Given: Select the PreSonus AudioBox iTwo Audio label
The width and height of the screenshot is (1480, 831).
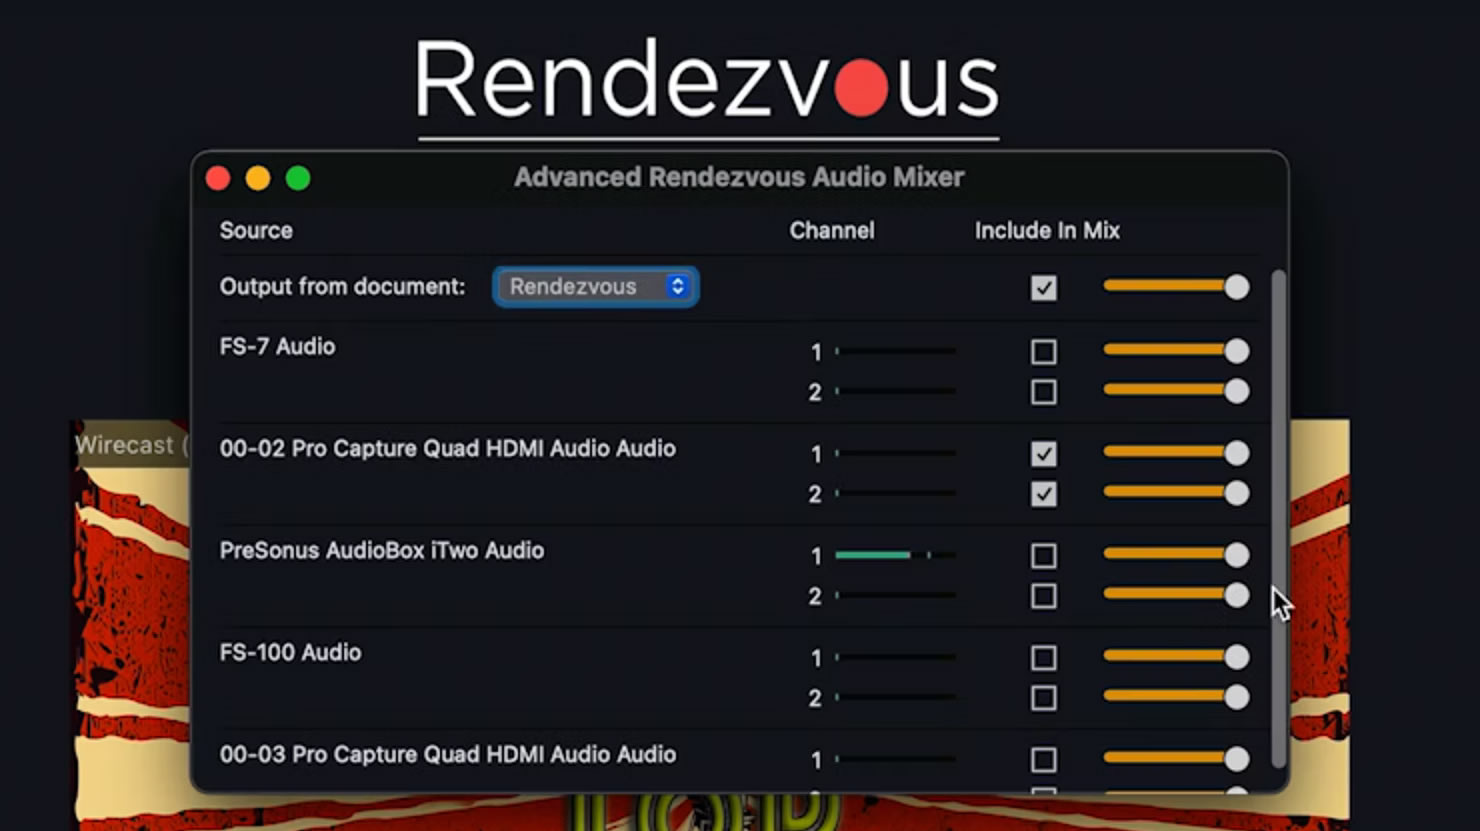Looking at the screenshot, I should click(x=382, y=551).
